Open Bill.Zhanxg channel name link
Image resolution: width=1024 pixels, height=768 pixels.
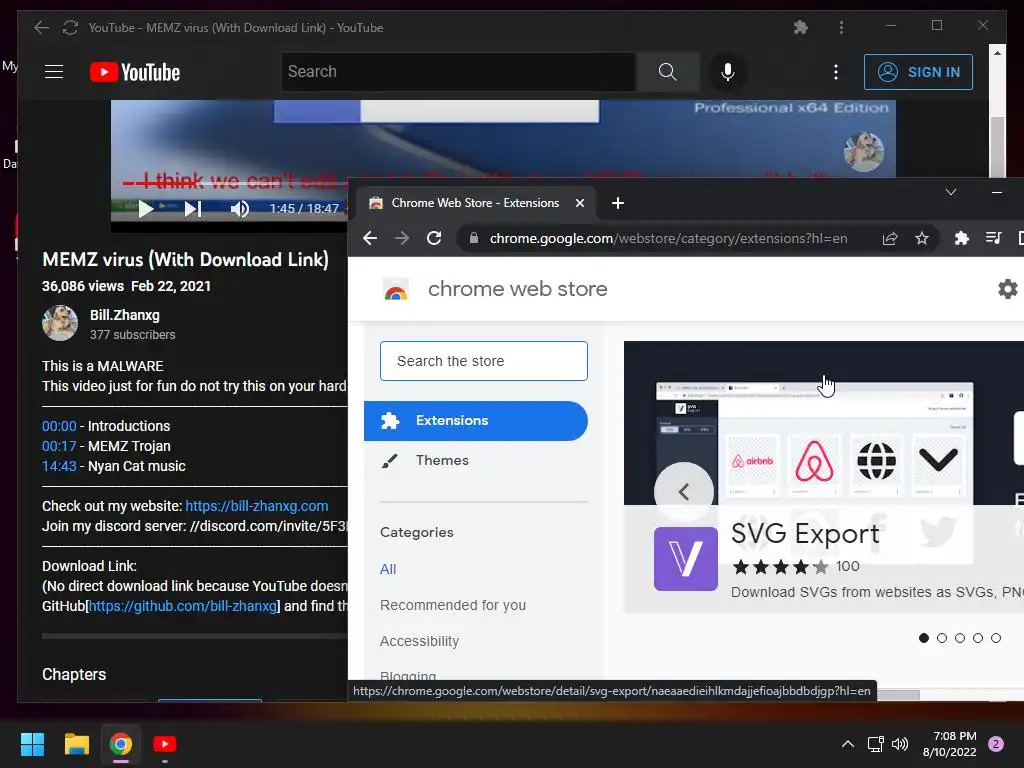point(125,315)
